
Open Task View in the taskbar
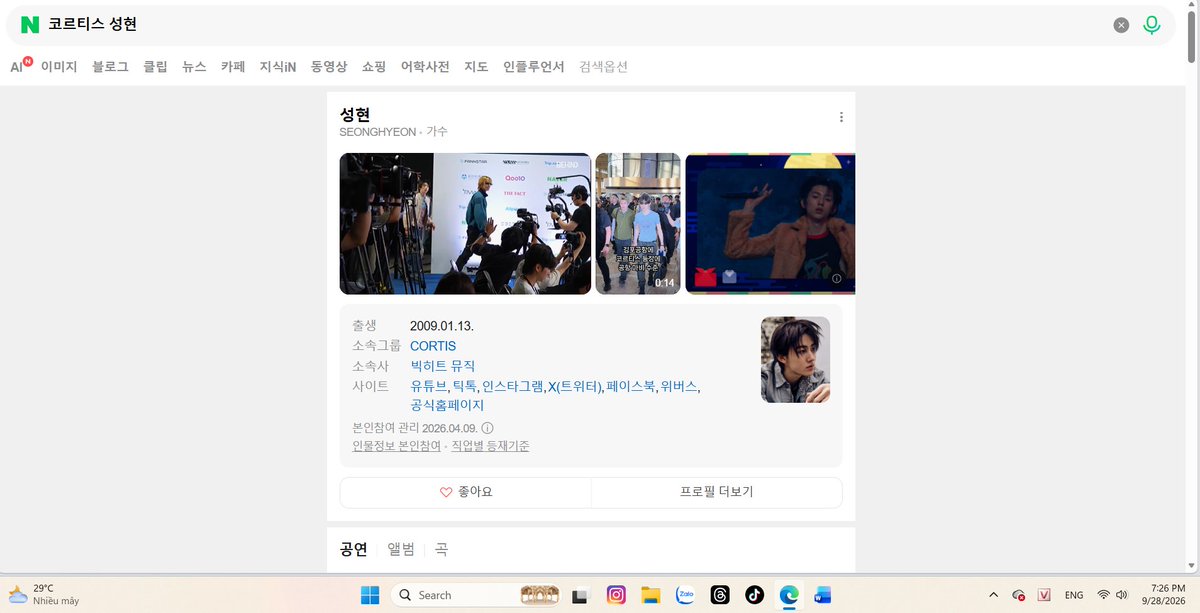579,595
